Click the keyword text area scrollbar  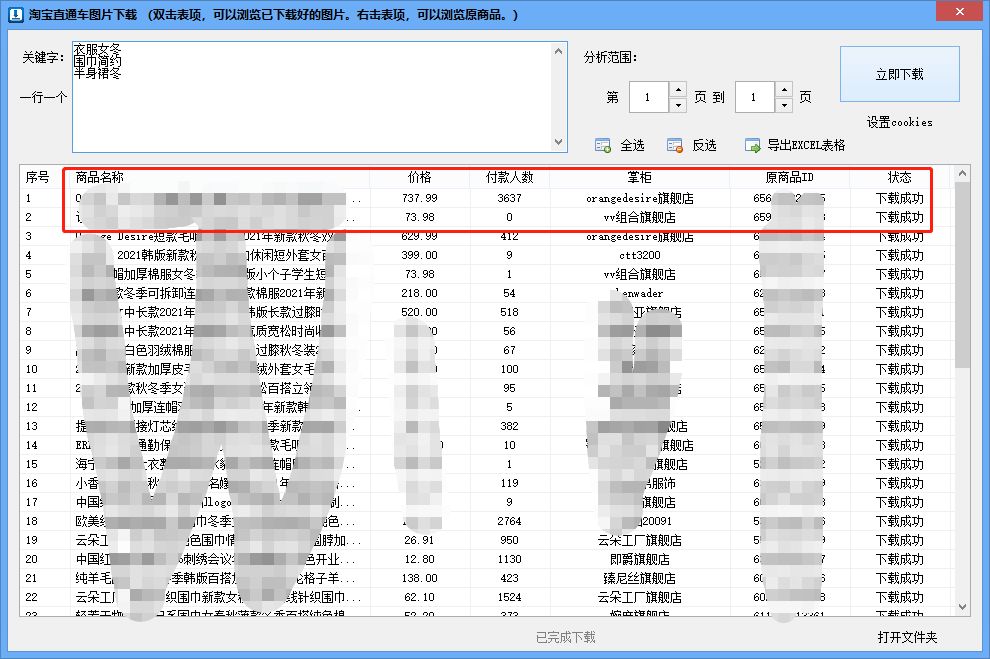559,95
